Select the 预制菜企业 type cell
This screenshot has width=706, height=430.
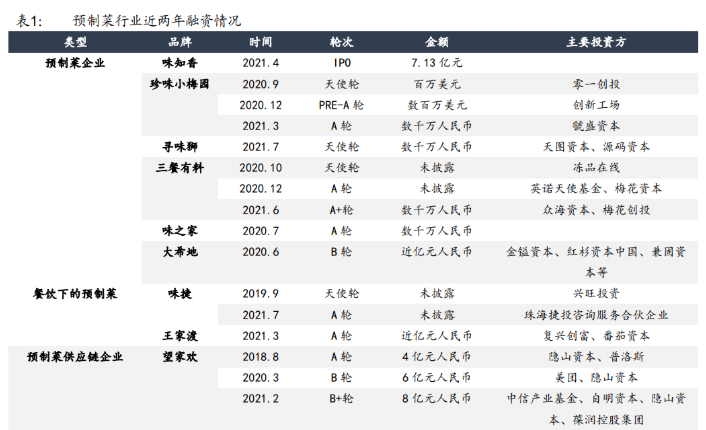click(75, 63)
